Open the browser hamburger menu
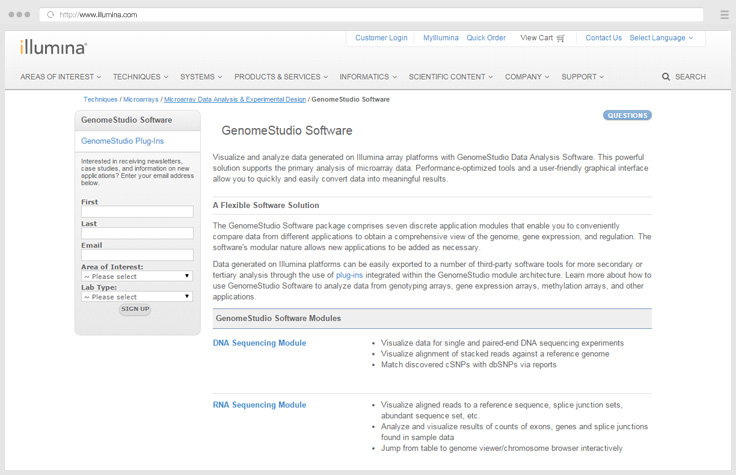This screenshot has width=736, height=475. tap(724, 15)
